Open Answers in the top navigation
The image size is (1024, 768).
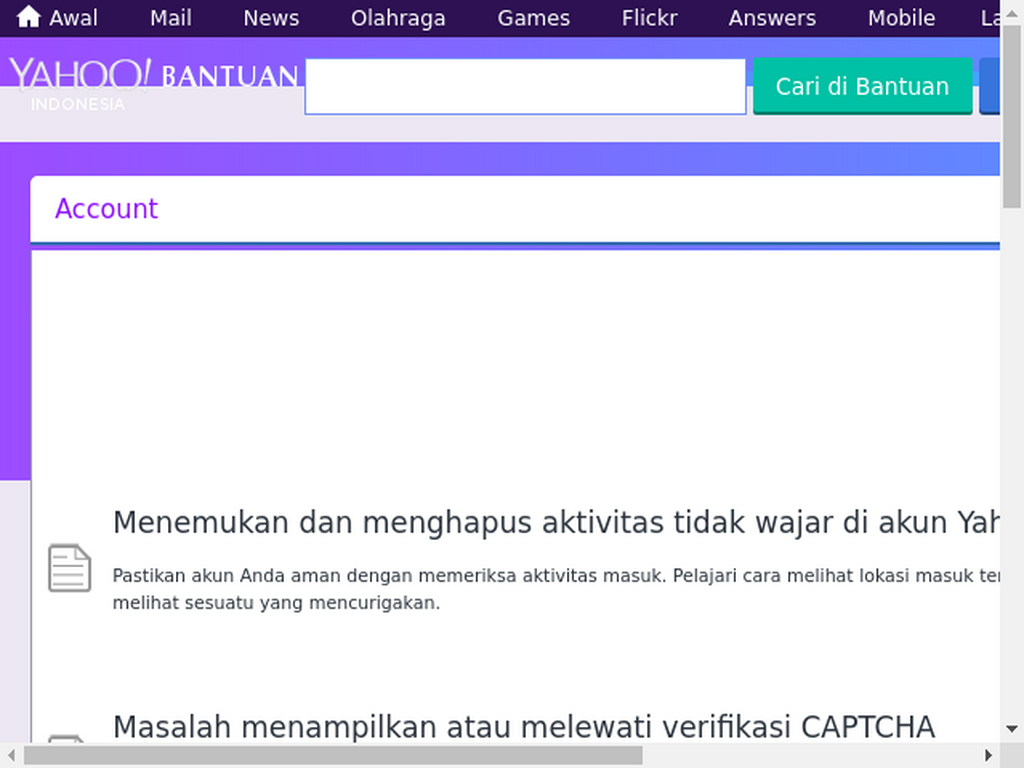[x=773, y=18]
